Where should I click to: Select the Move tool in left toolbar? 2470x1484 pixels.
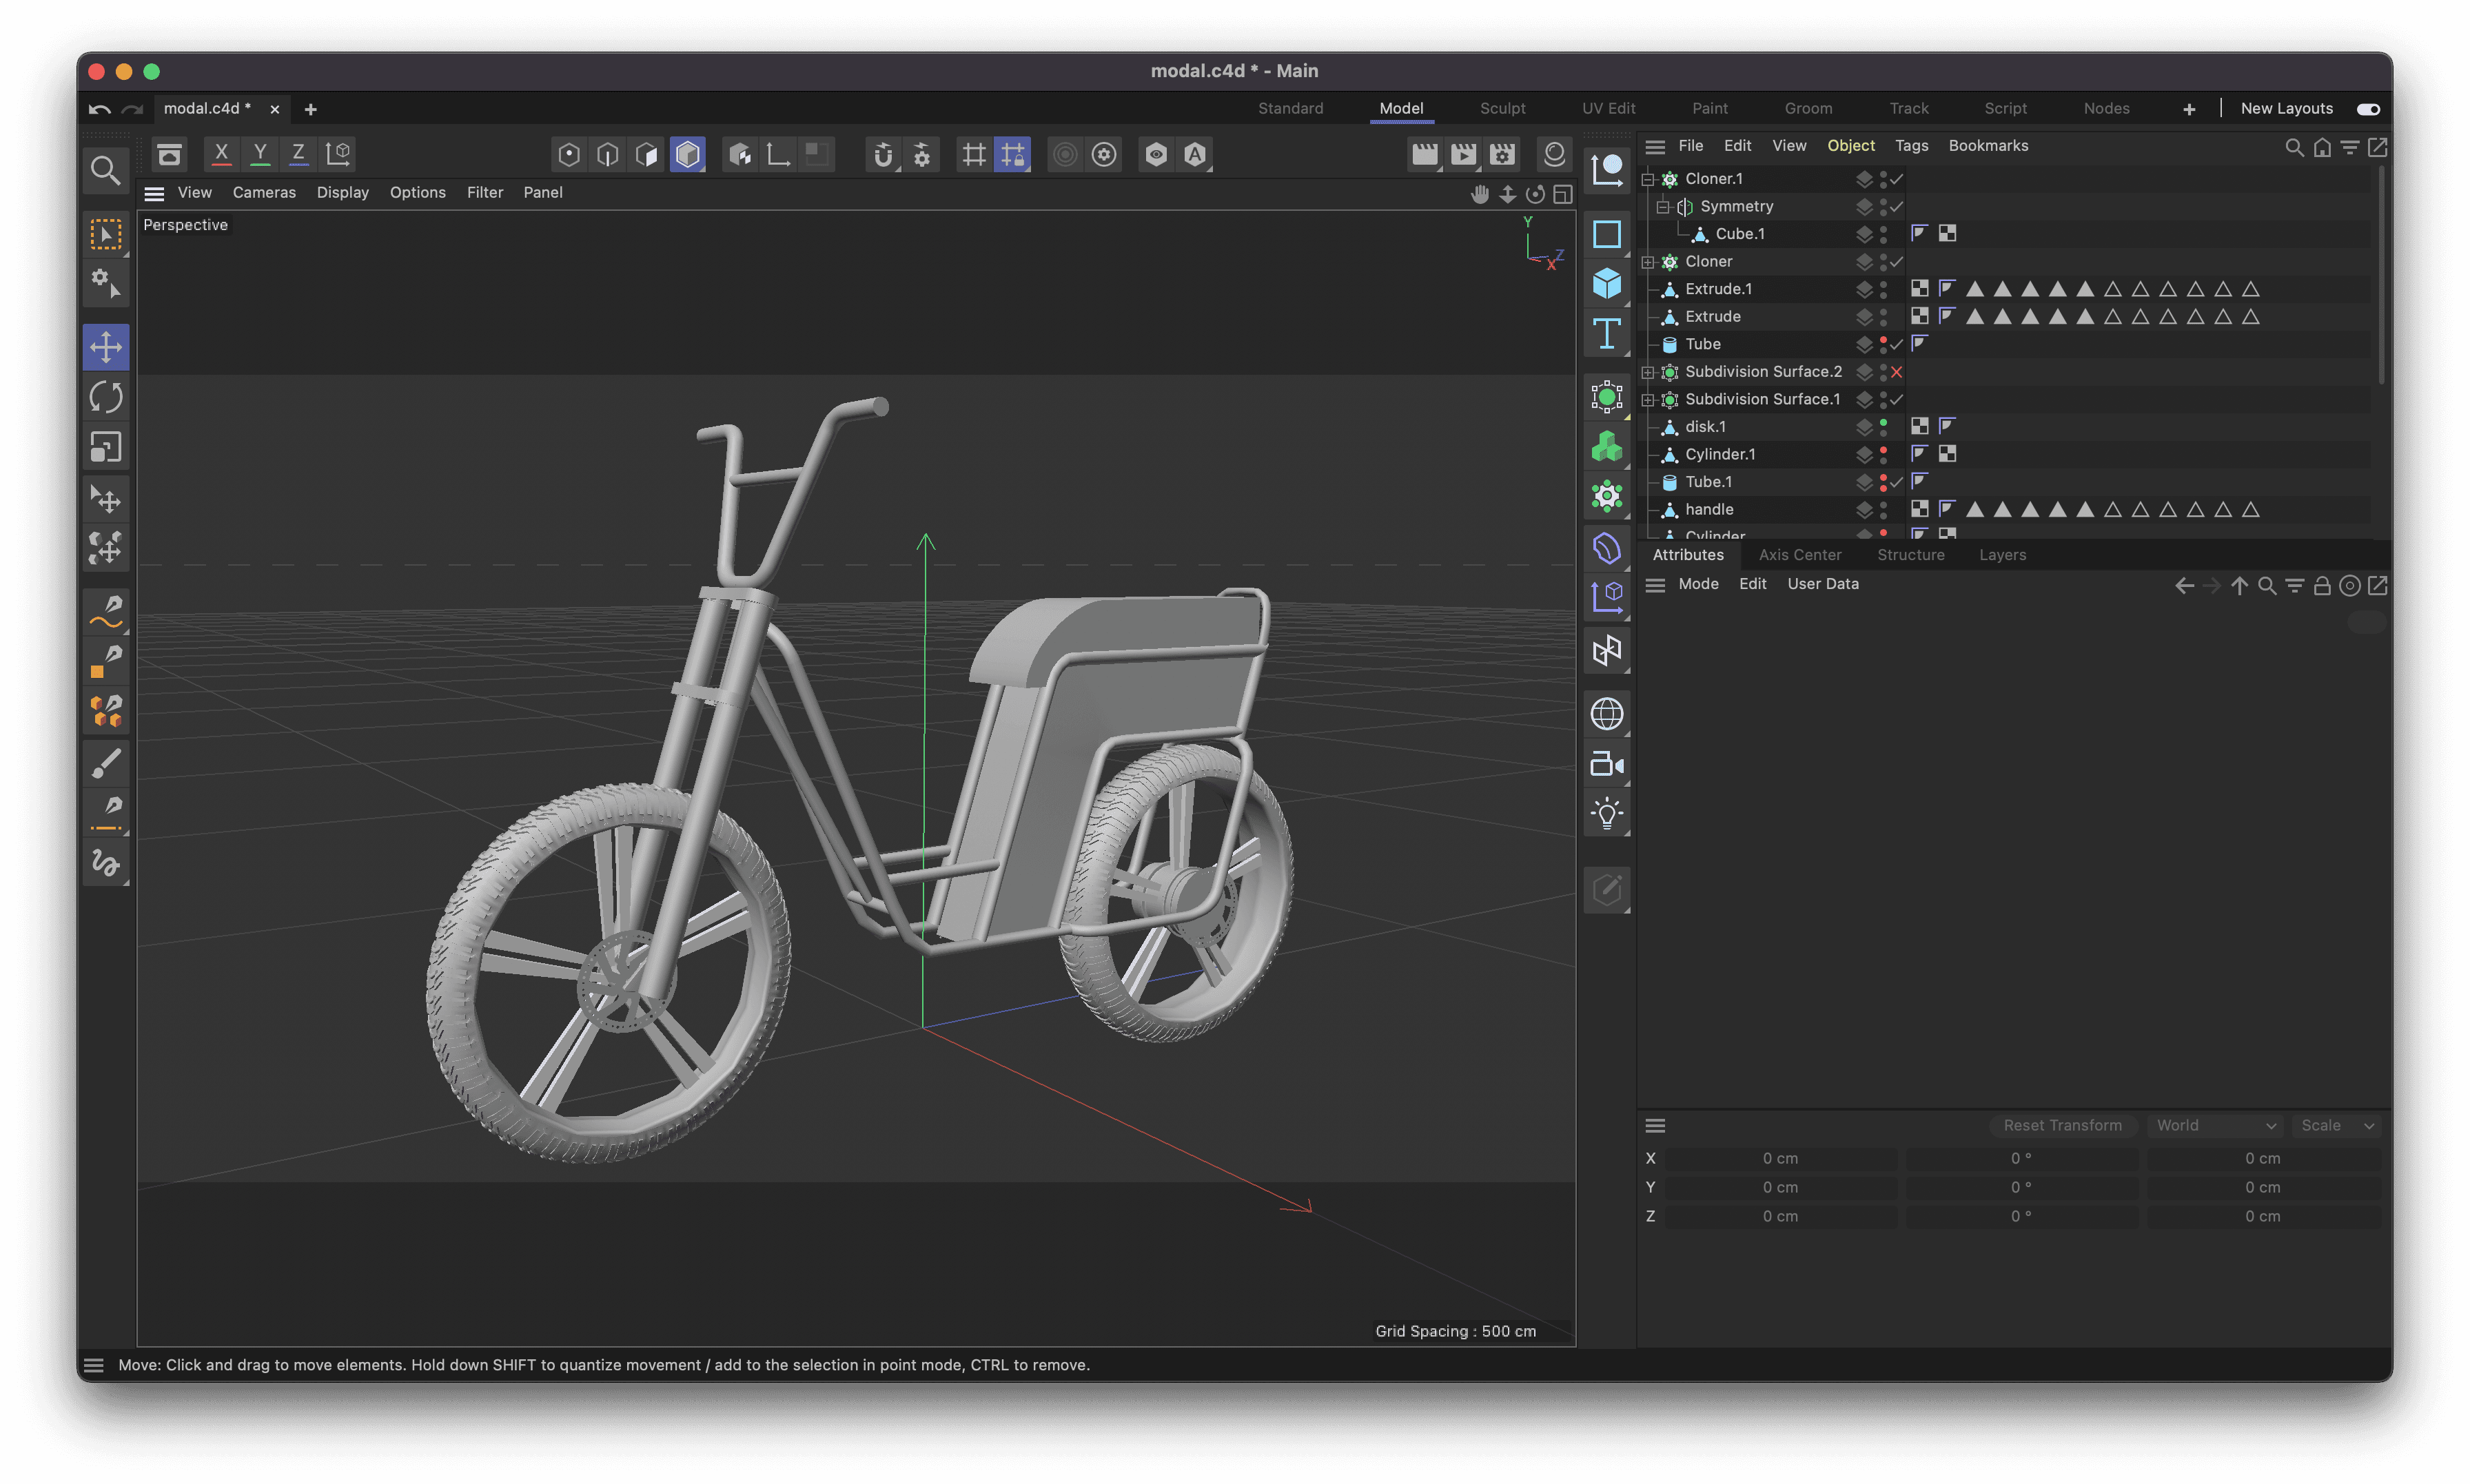tap(106, 347)
